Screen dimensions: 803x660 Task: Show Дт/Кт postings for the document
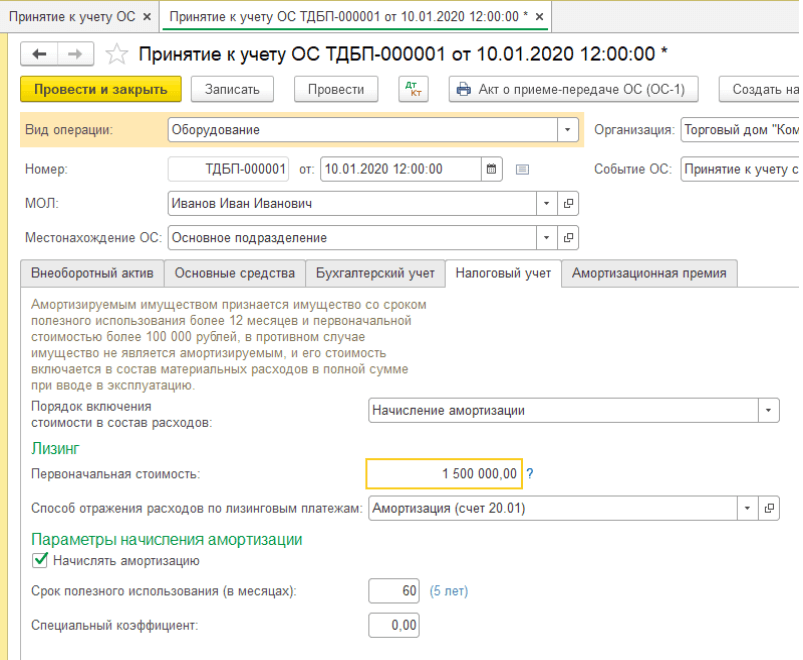413,89
